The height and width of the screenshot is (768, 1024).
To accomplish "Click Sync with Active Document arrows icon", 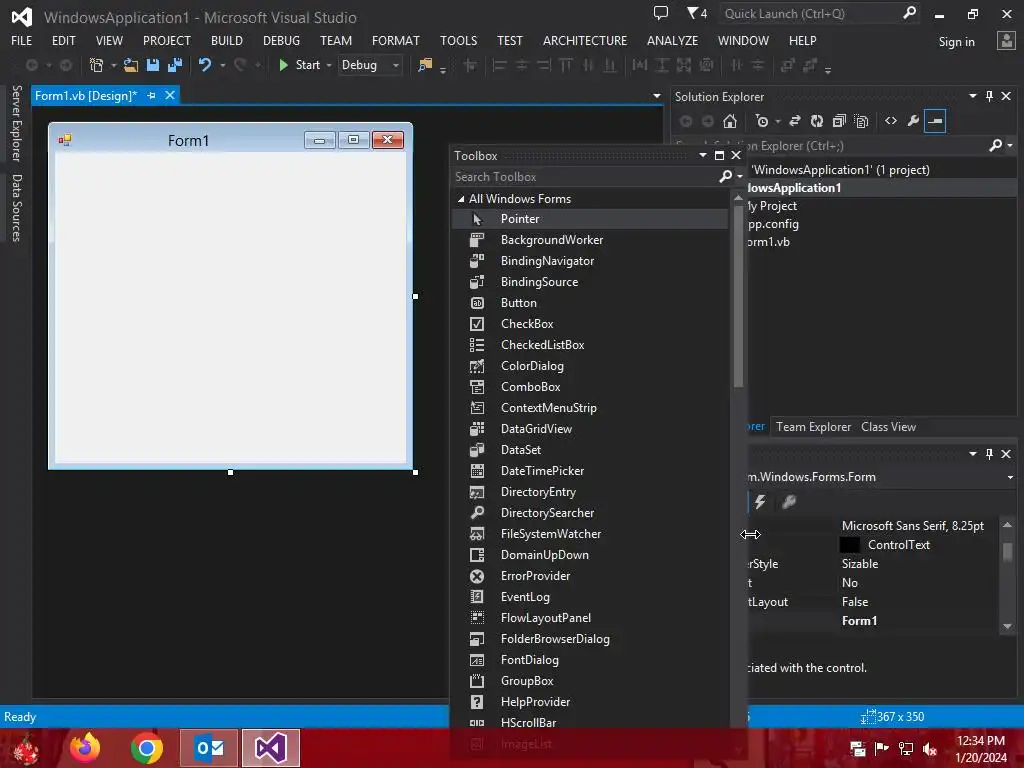I will coord(795,121).
